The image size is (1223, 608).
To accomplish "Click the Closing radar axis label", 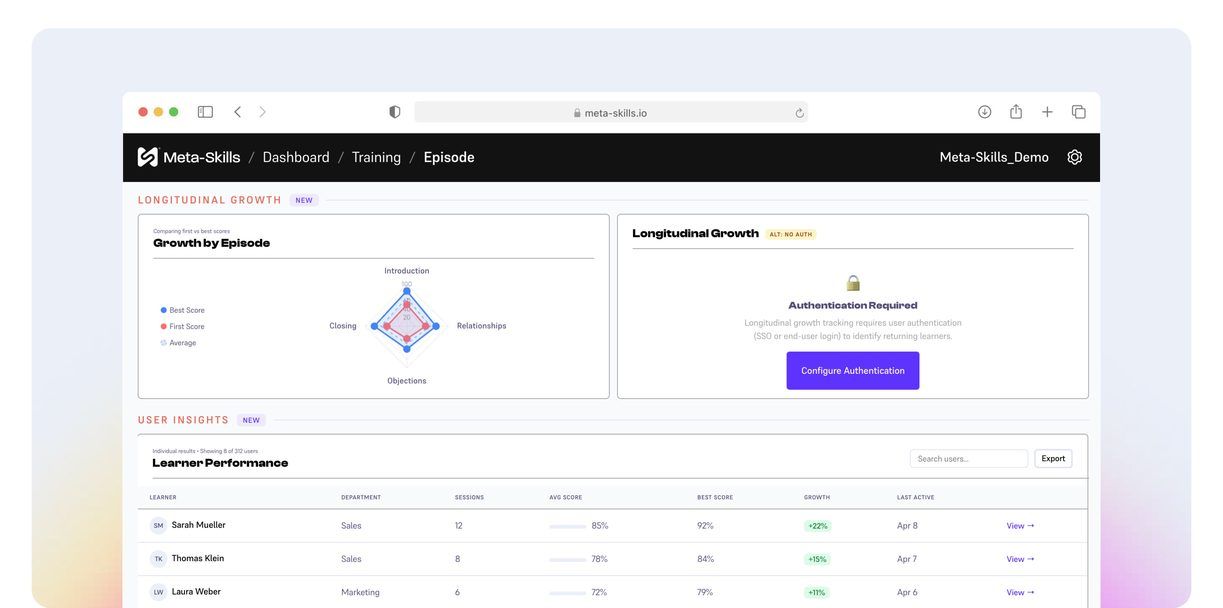I will [343, 326].
